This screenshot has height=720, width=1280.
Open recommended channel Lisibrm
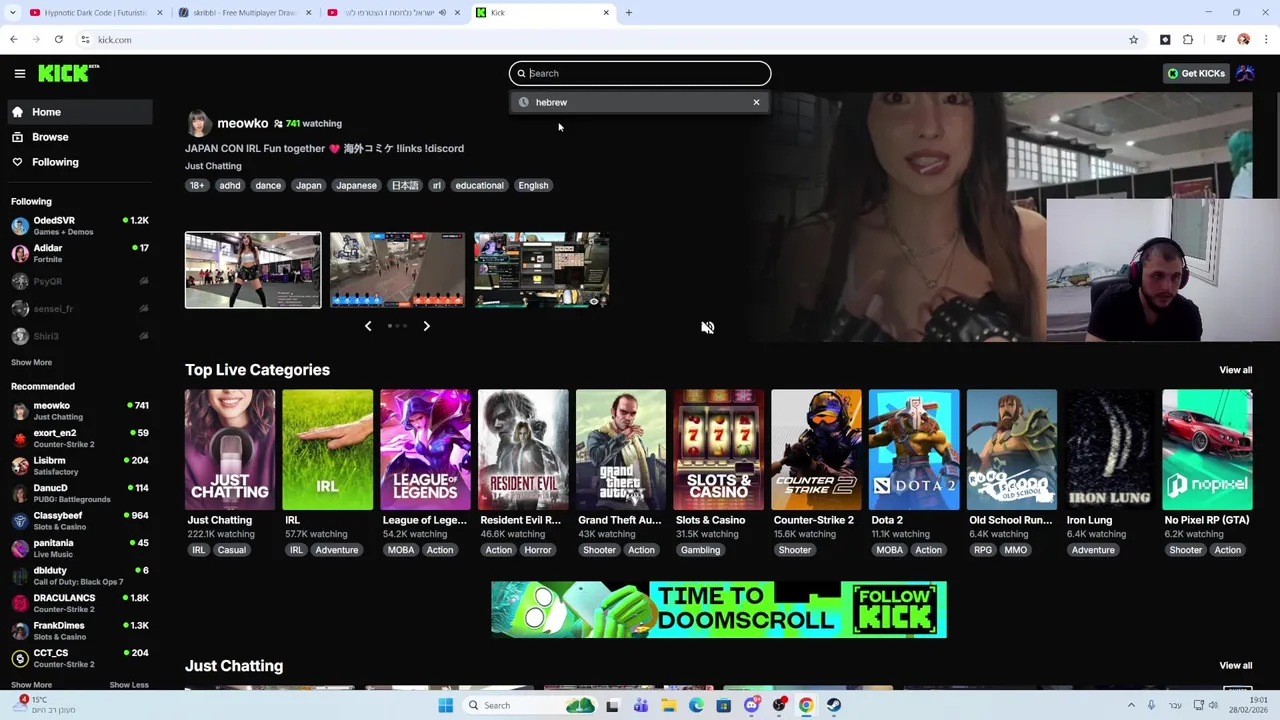[x=79, y=466]
